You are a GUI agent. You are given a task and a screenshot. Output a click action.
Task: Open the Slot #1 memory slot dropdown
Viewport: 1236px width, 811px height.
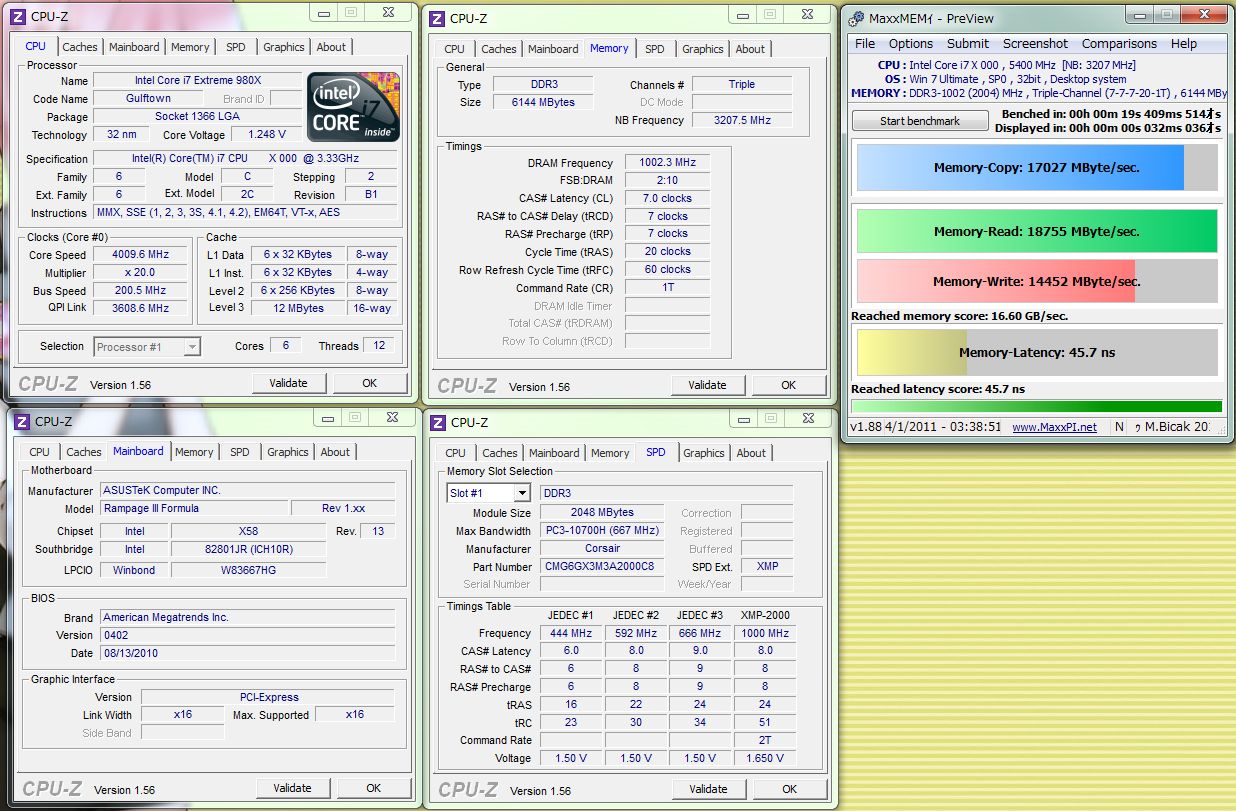click(521, 493)
